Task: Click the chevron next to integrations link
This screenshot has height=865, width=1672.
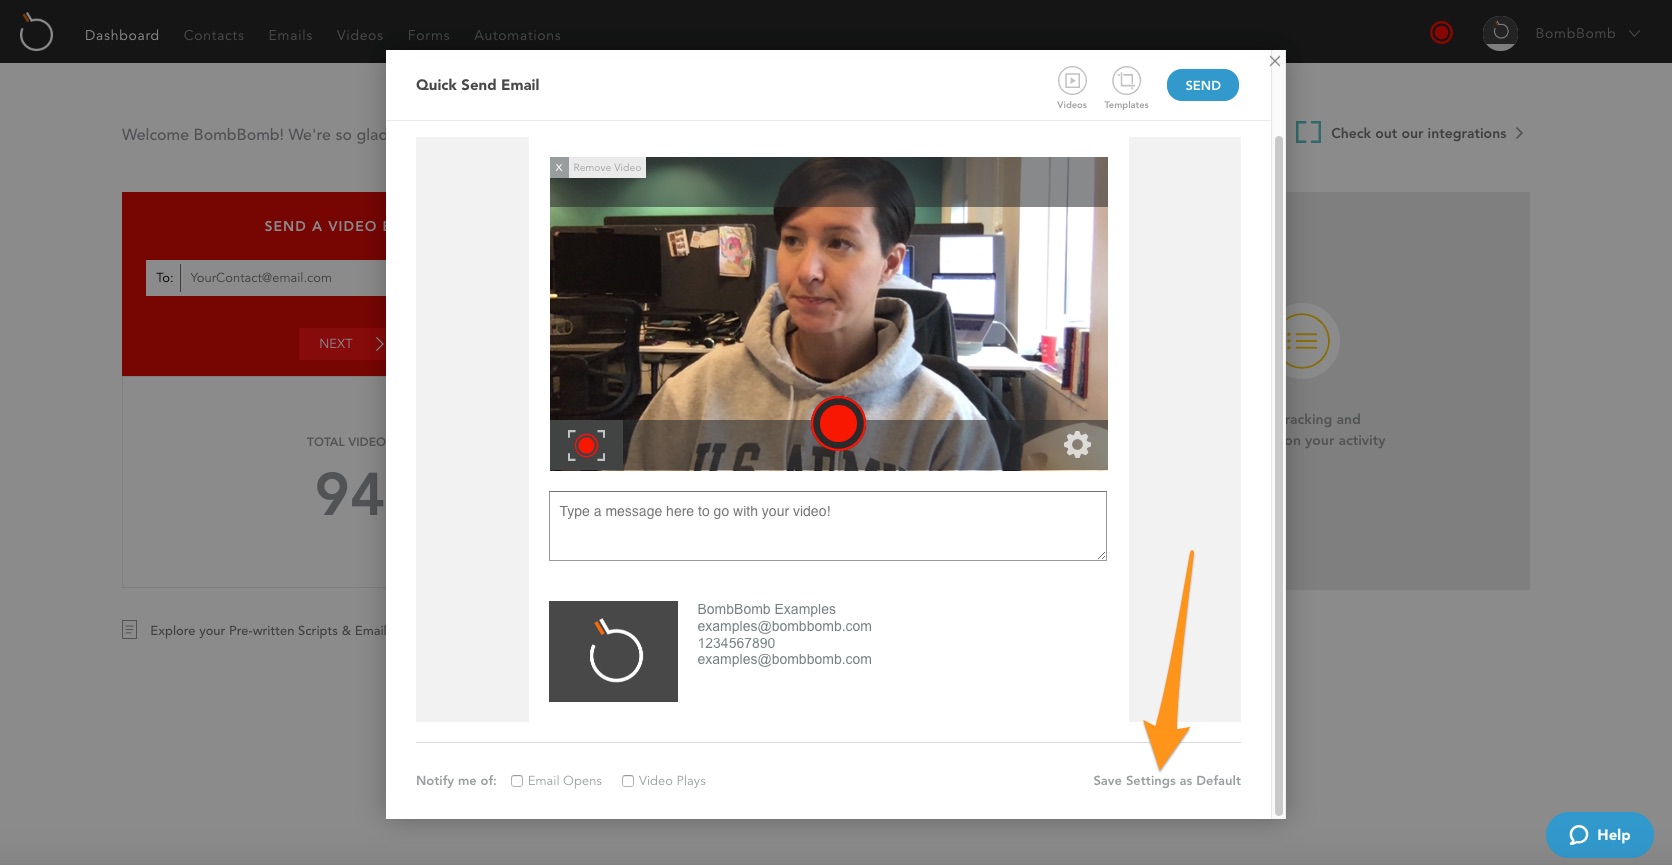Action: click(1519, 133)
